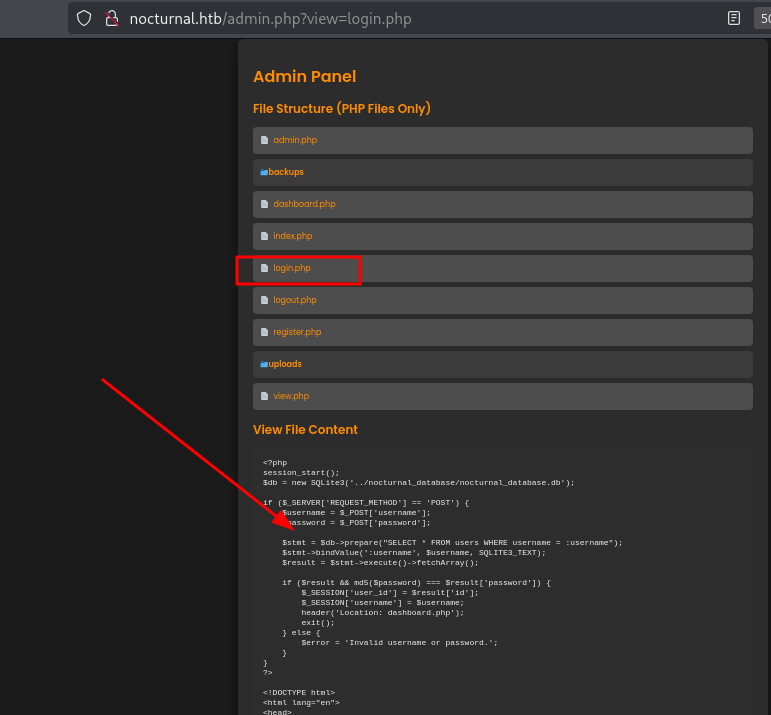Viewport: 771px width, 715px height.
Task: Click the address bar URL text
Action: pyautogui.click(x=270, y=18)
